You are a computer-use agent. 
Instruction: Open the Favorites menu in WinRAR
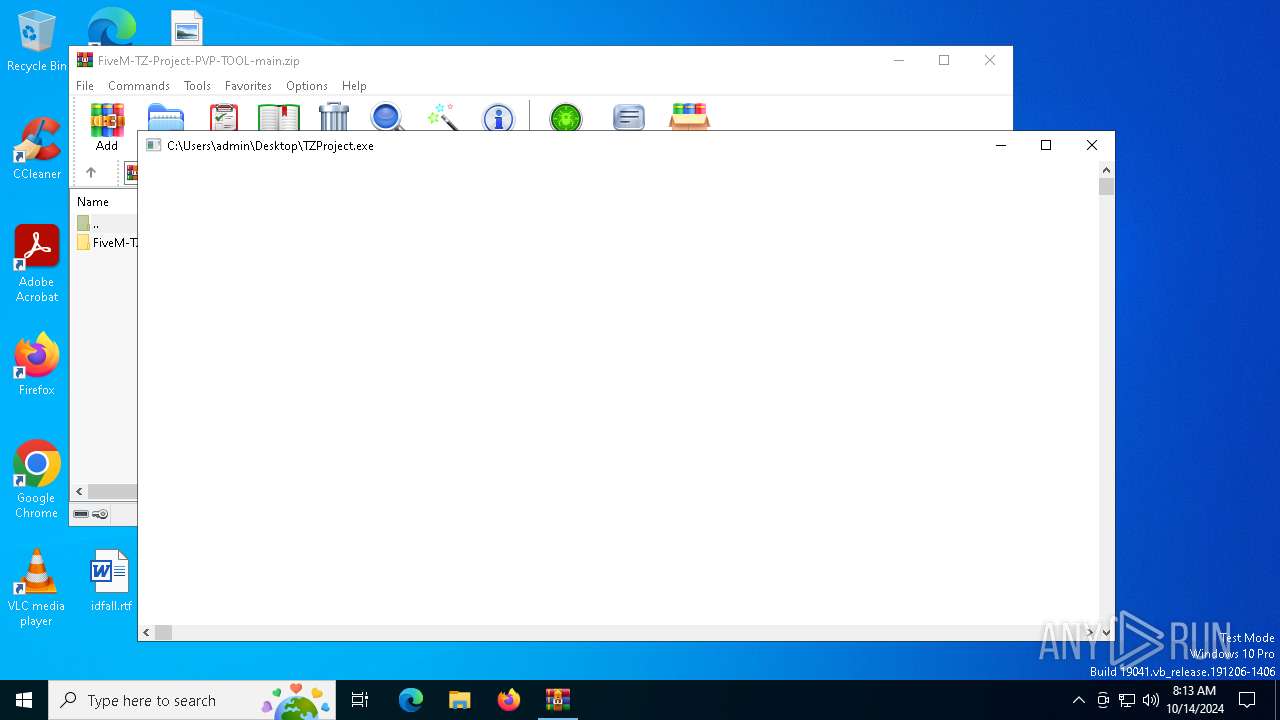tap(248, 86)
